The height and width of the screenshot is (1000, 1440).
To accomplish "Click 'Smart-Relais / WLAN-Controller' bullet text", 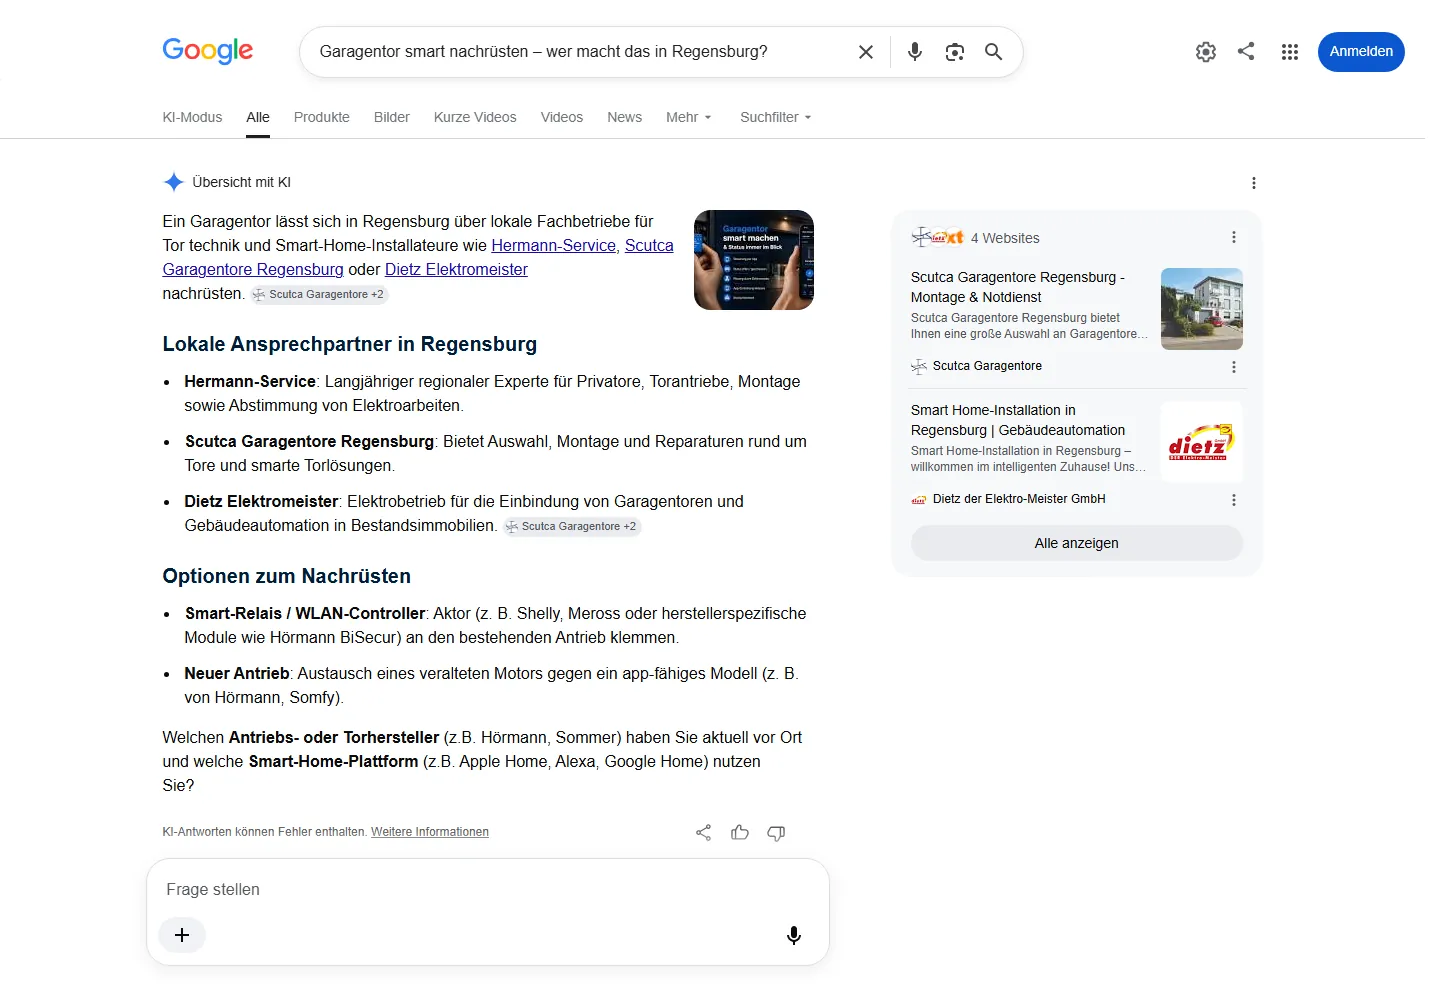I will pyautogui.click(x=305, y=613).
